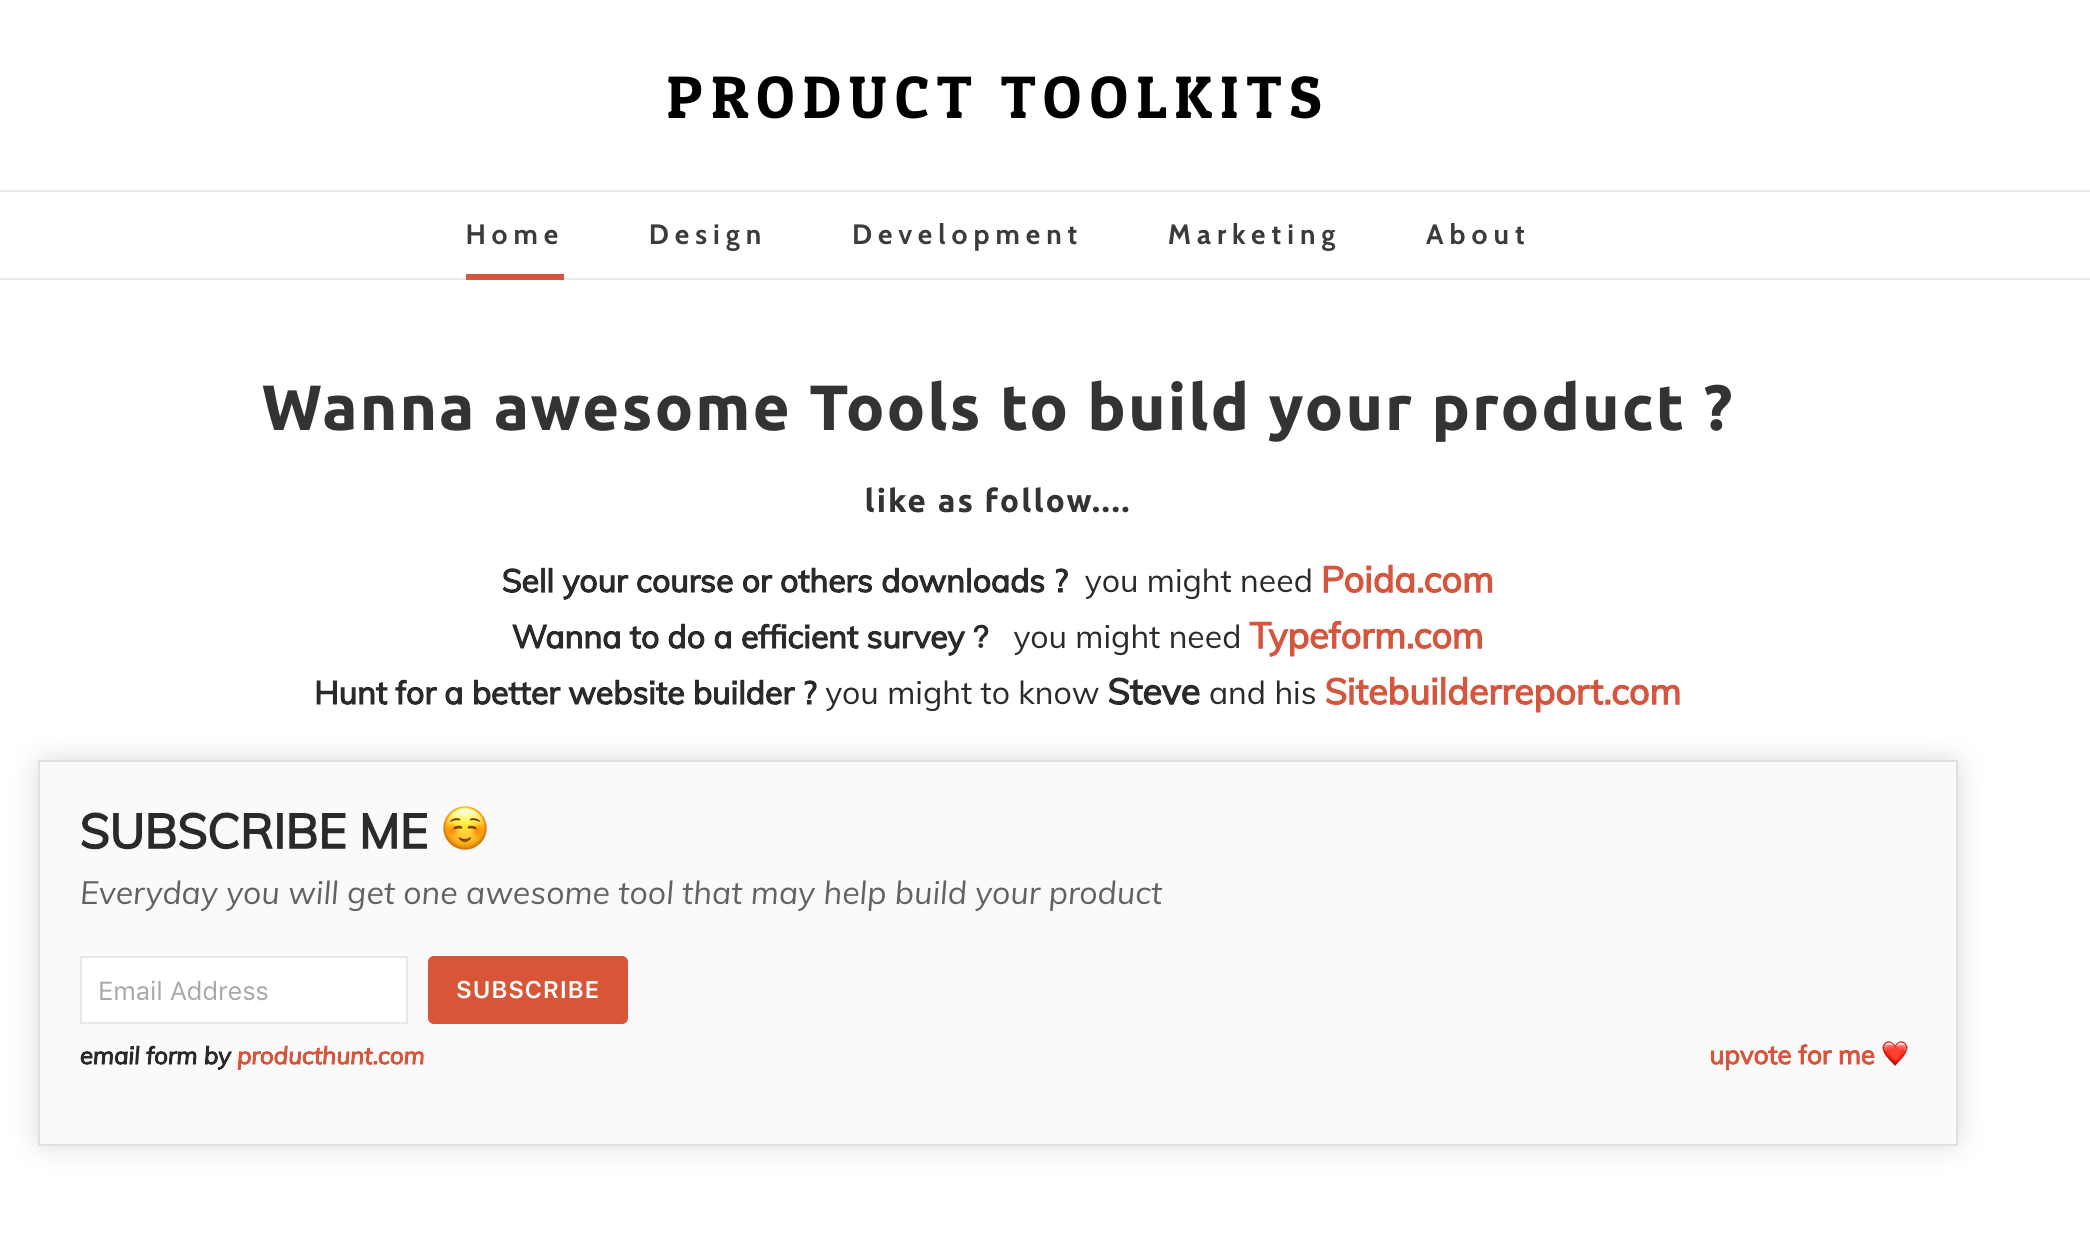2090x1238 pixels.
Task: Open the About page
Action: point(1476,234)
